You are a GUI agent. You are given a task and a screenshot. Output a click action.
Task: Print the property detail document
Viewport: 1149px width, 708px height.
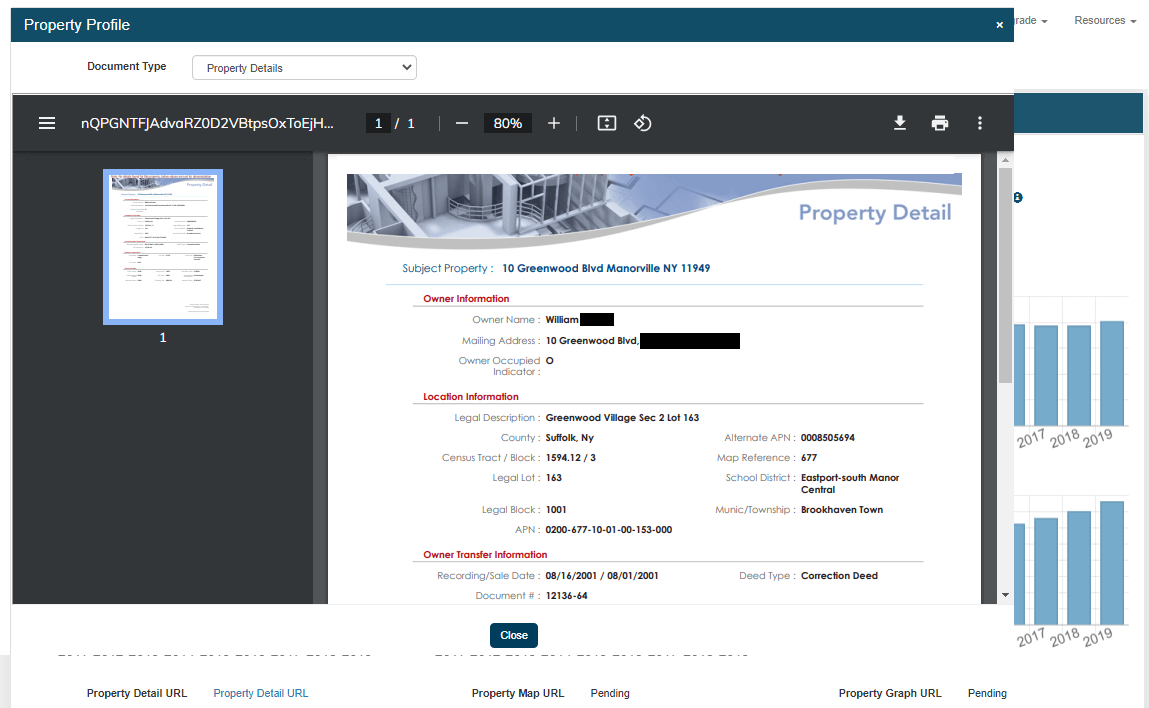click(x=939, y=123)
